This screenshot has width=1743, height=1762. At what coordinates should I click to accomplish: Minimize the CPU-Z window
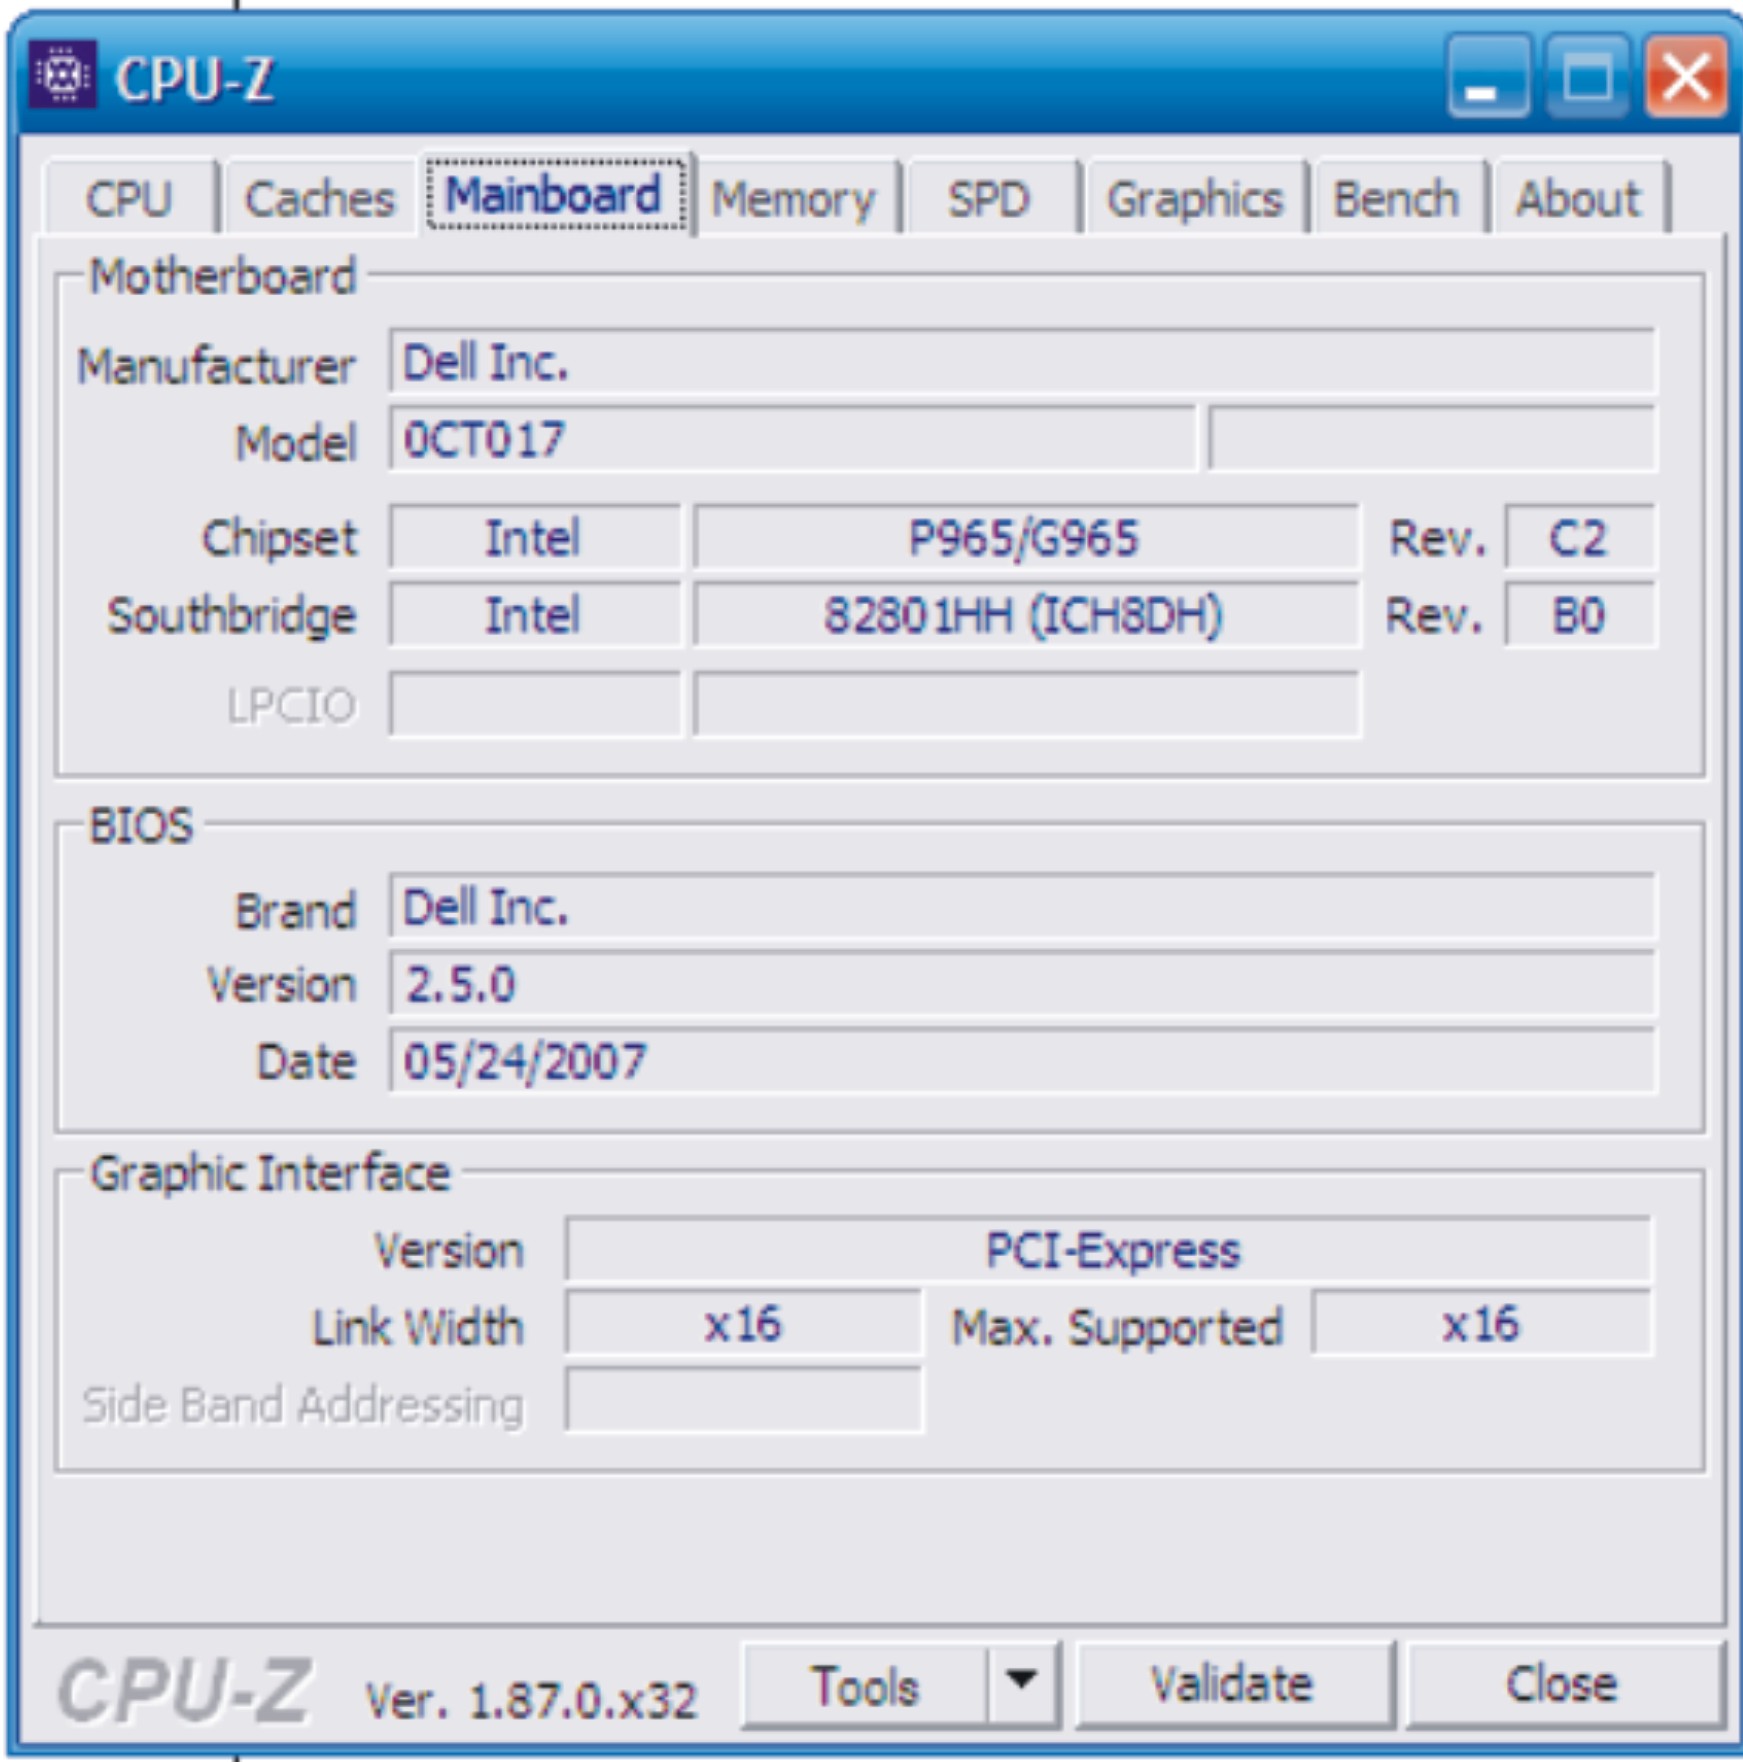coord(1487,76)
